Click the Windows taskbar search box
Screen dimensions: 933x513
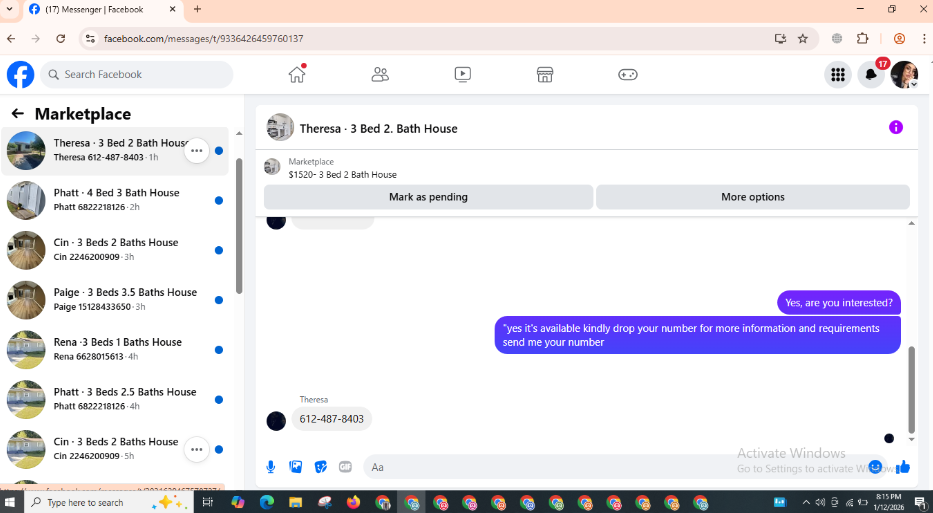pyautogui.click(x=107, y=502)
